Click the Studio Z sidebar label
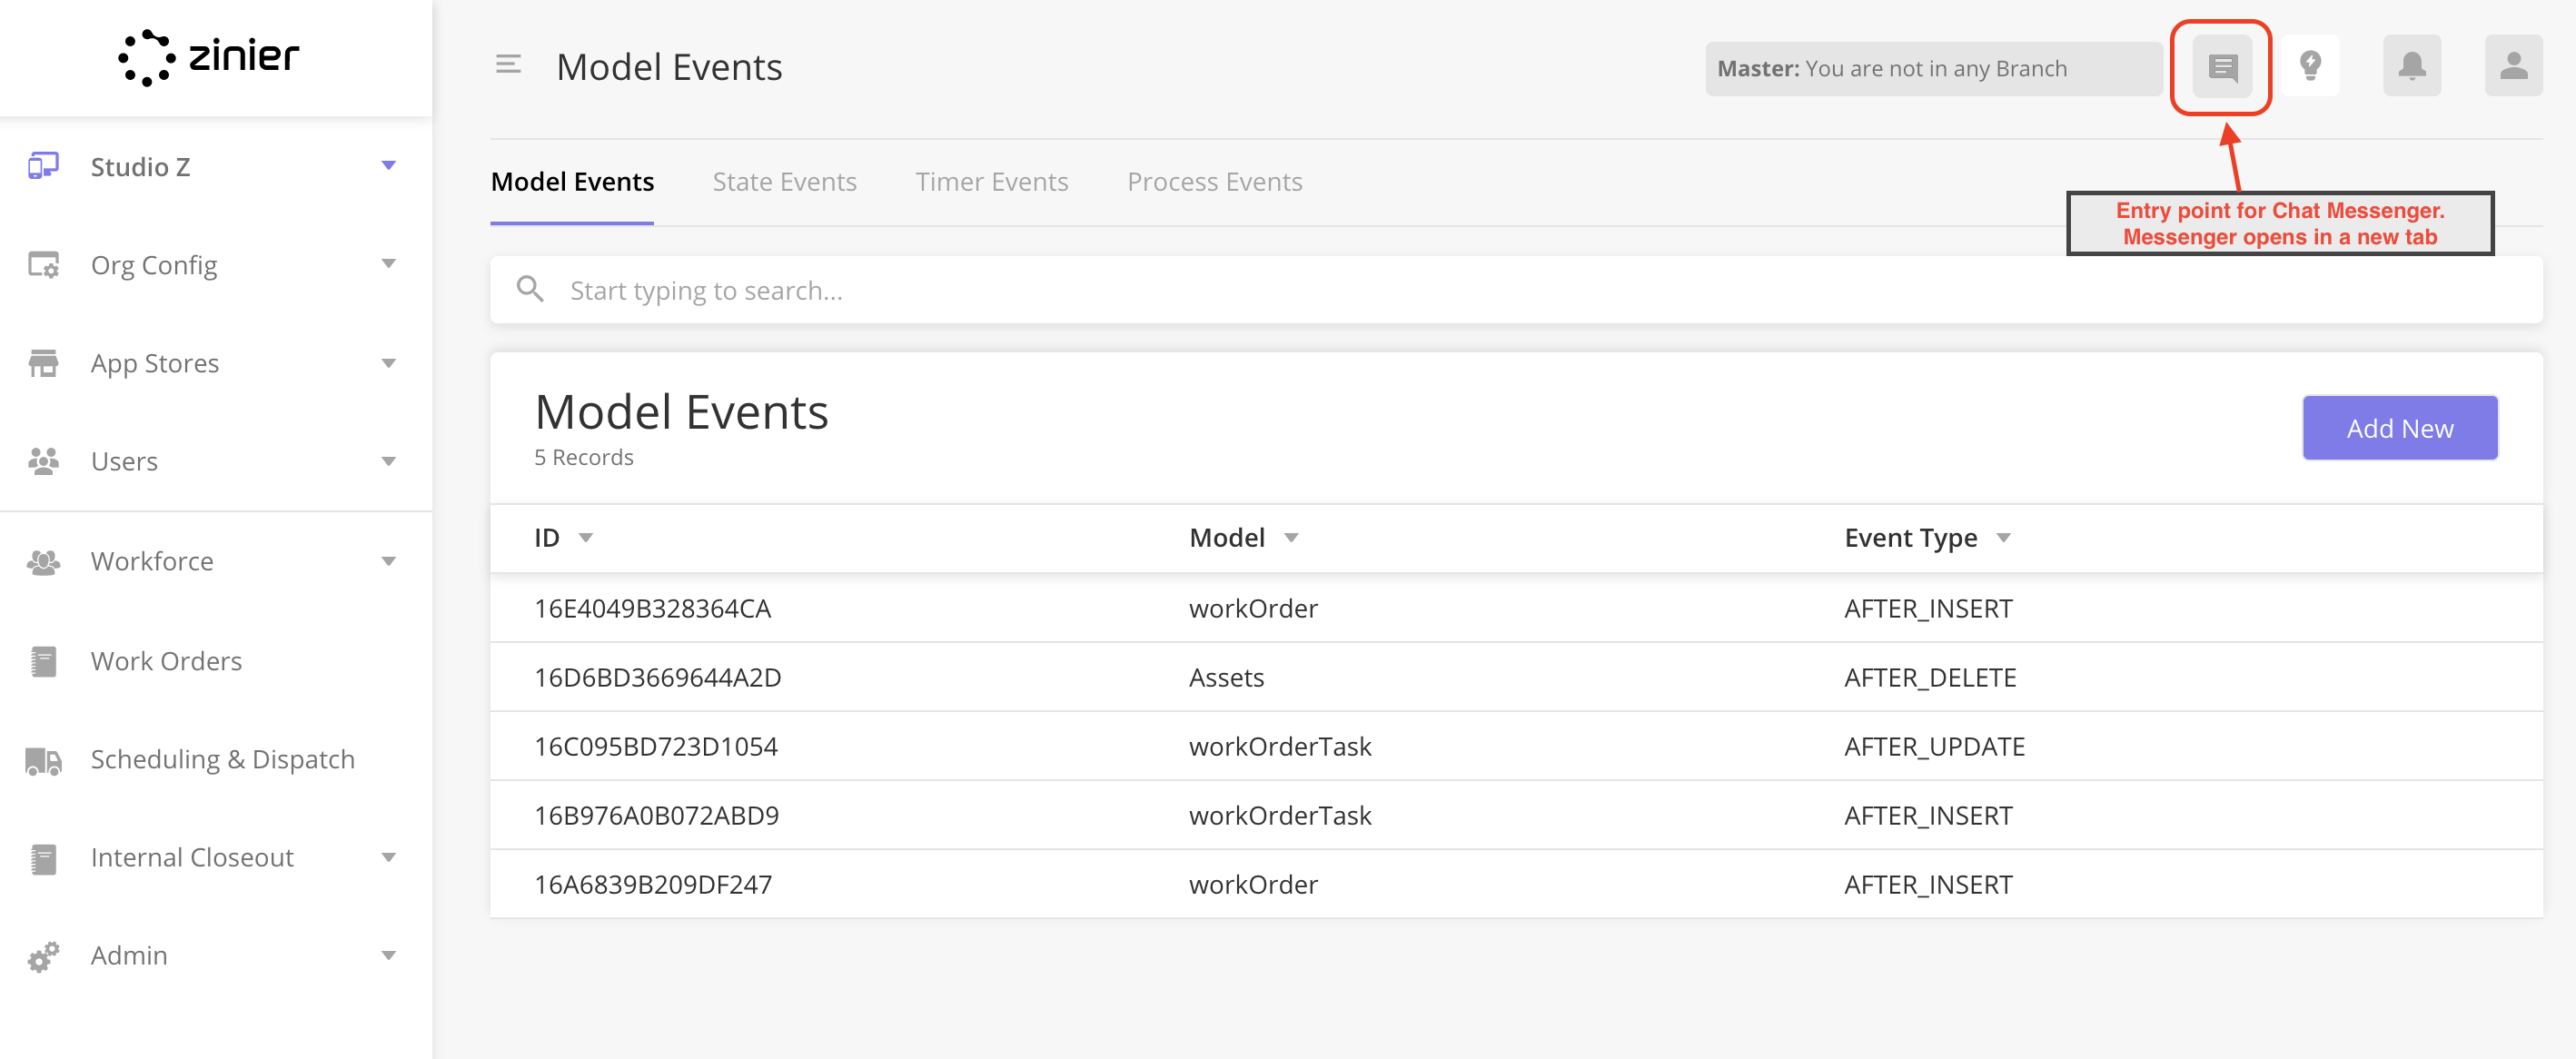 [x=140, y=166]
